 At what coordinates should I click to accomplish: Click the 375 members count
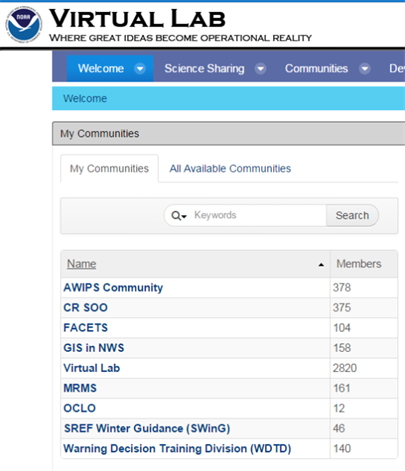tap(342, 308)
